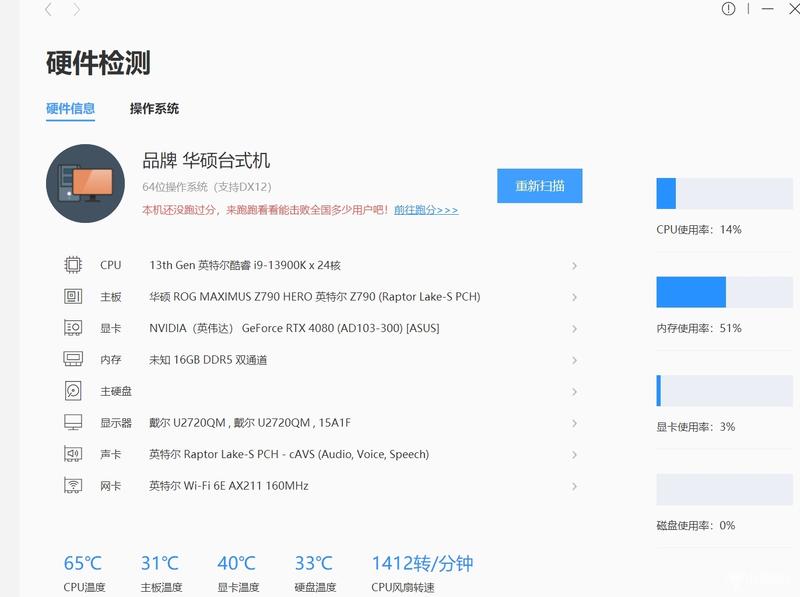Expand the 内存 row chevron

click(x=574, y=360)
